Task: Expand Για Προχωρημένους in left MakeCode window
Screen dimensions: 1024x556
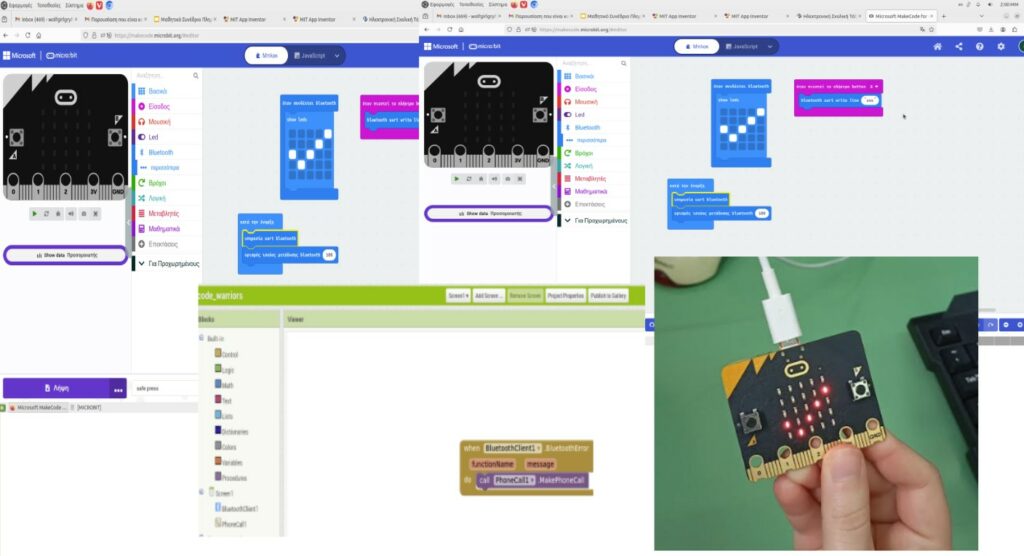Action: [x=165, y=264]
